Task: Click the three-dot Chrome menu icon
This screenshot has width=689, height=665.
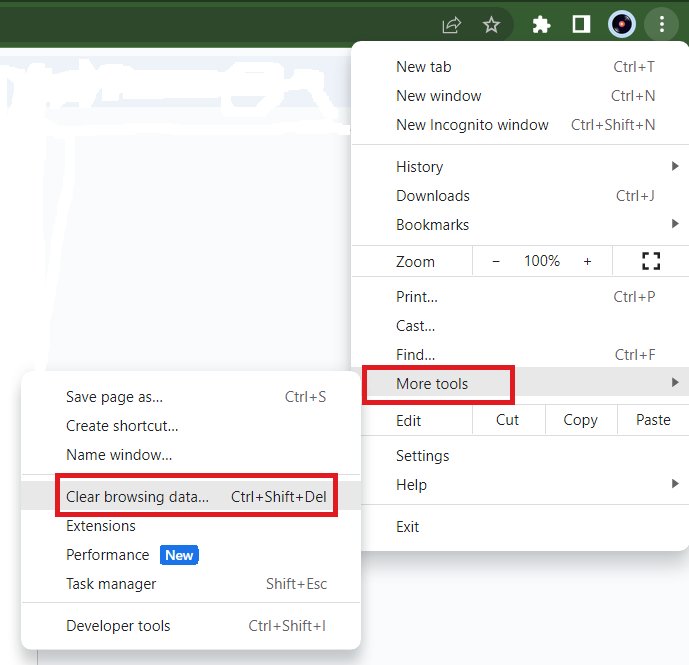Action: point(661,25)
